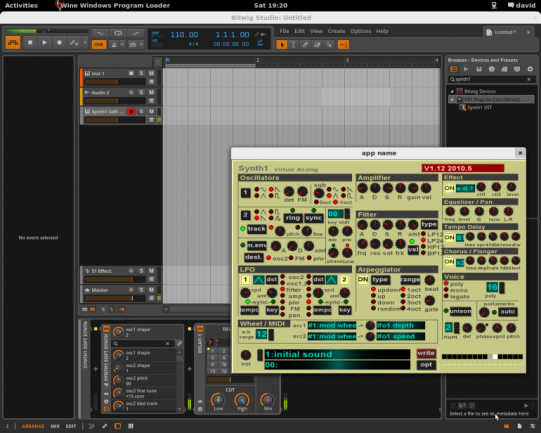
Task: Click the Synth1 vol knob
Action: tap(246, 354)
